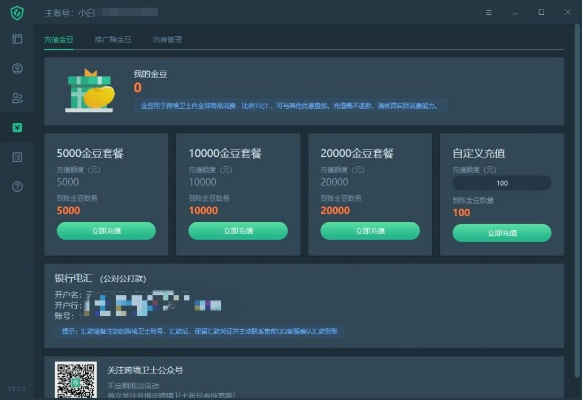Click 立即充值 under 自定义充值
Screen dimensions: 582x400
[x=502, y=233]
